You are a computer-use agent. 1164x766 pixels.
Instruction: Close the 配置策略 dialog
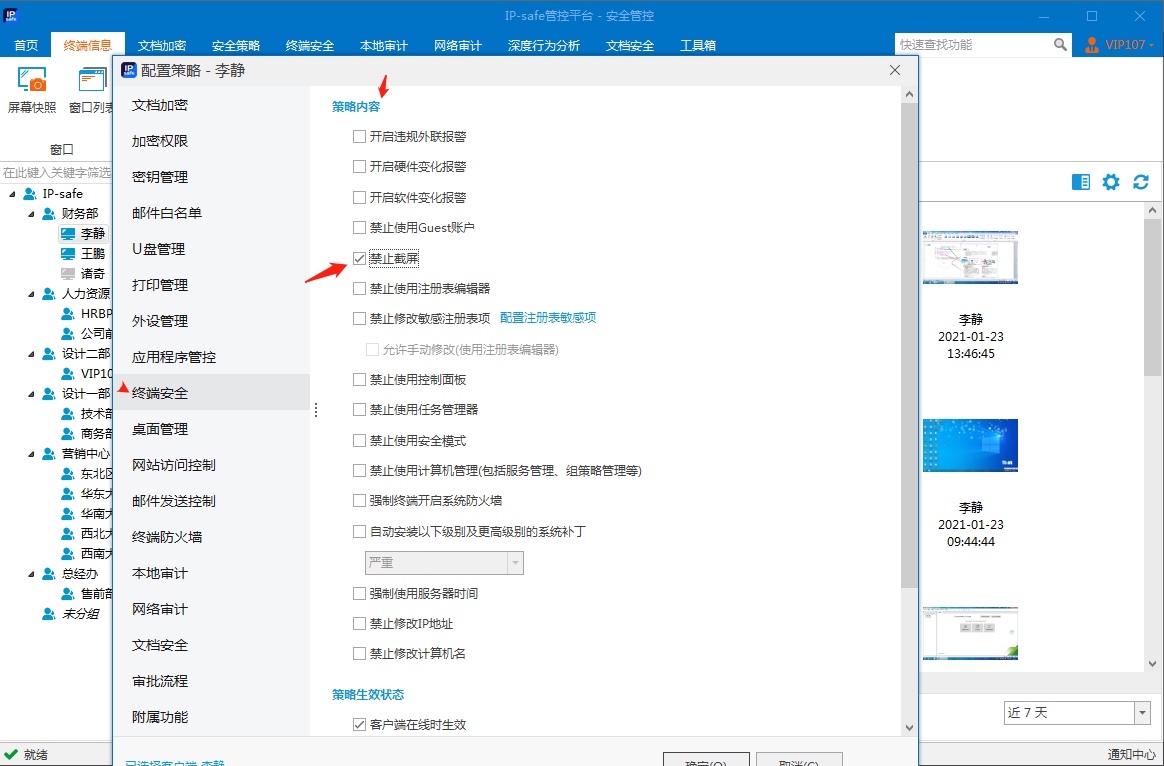(895, 71)
